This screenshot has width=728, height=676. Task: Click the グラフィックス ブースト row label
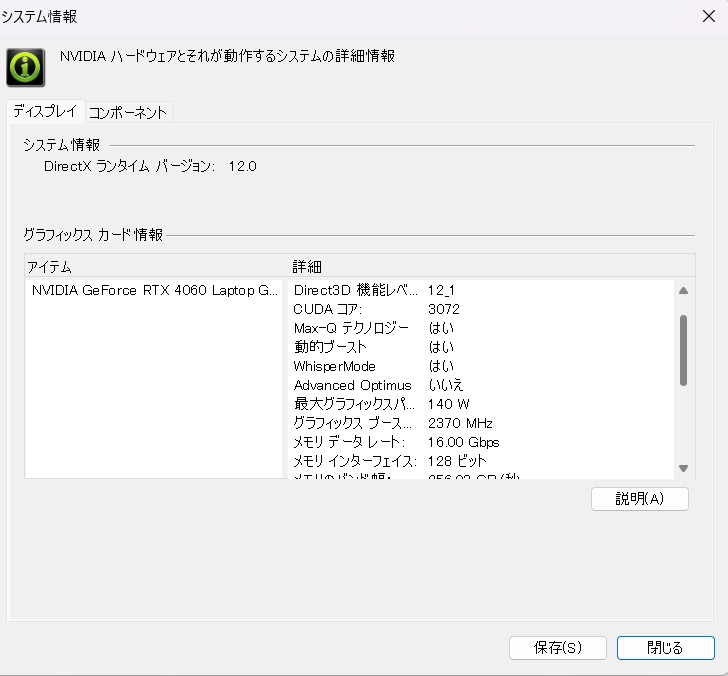[352, 423]
